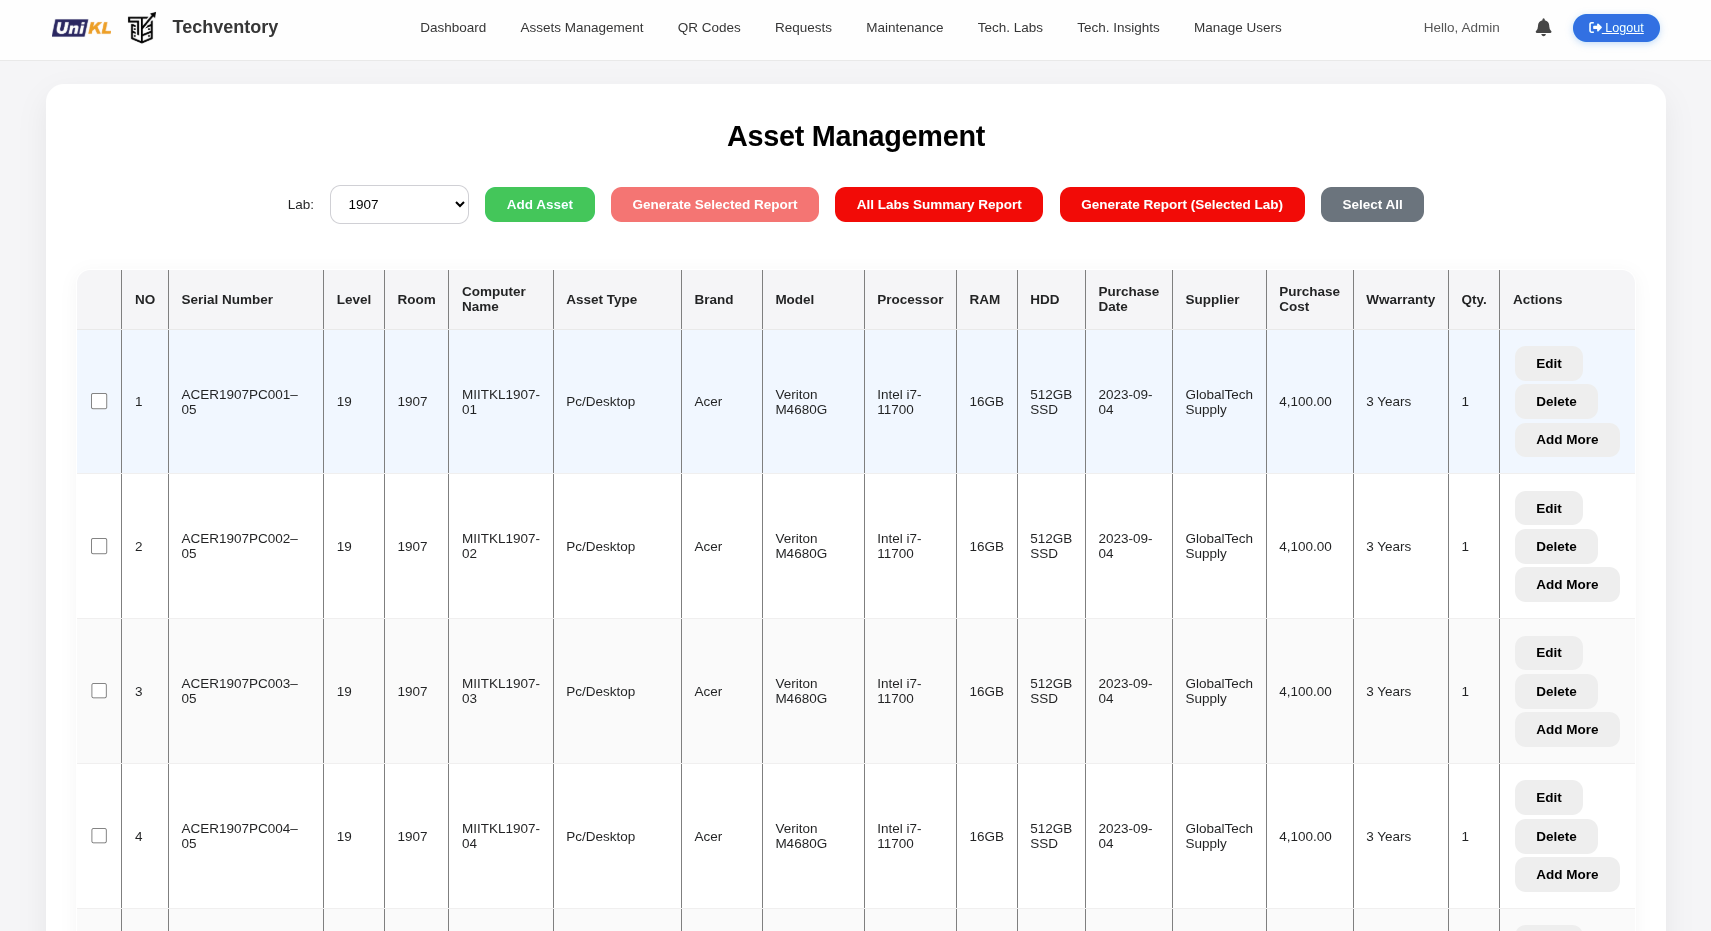1711x931 pixels.
Task: Open the notification bell
Action: point(1543,27)
